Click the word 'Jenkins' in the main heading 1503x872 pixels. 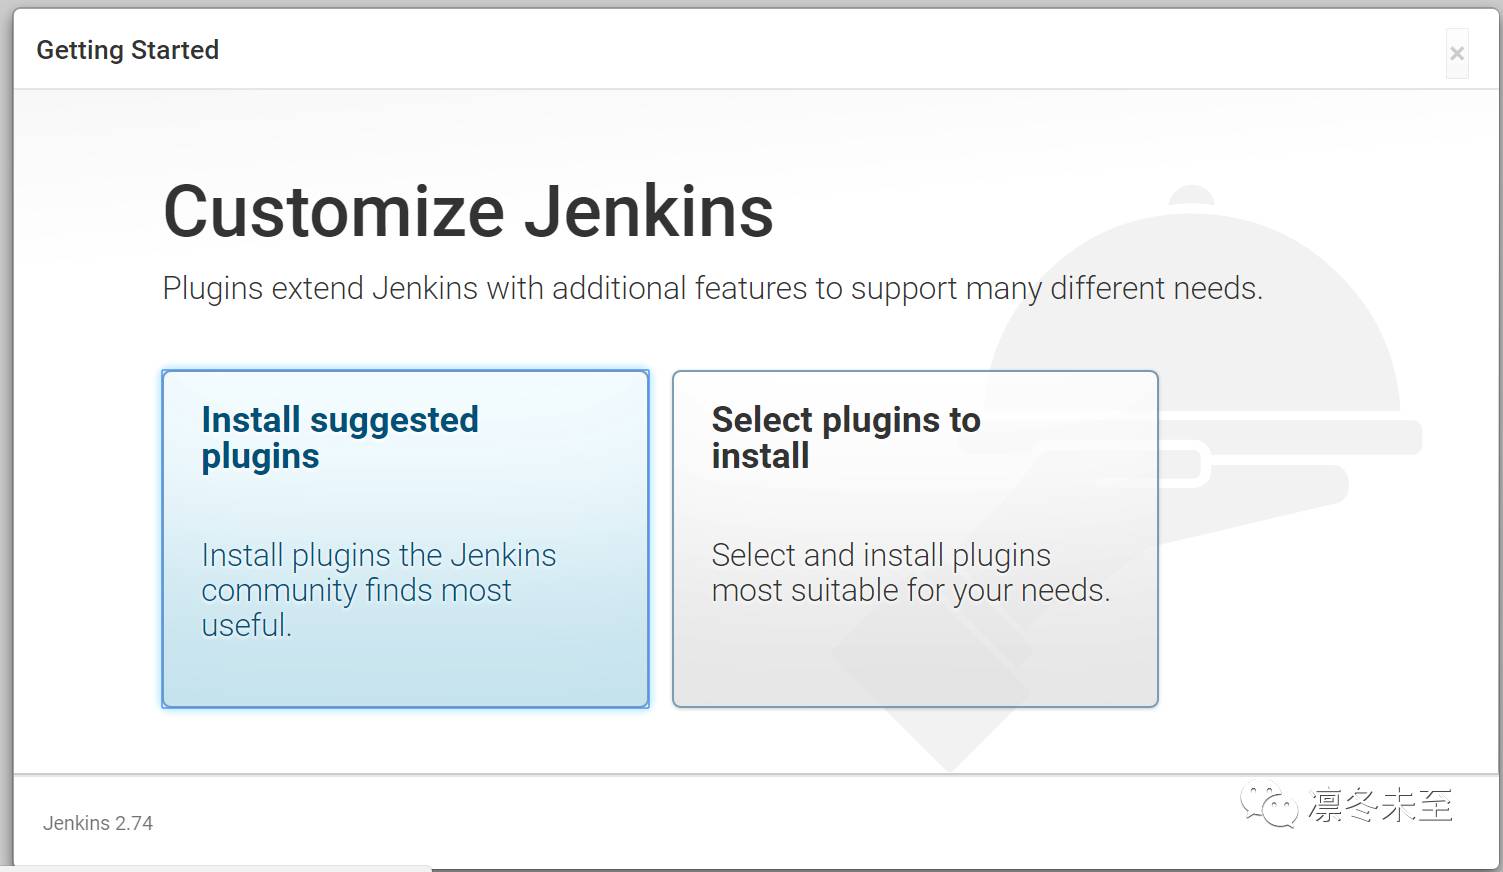(649, 211)
